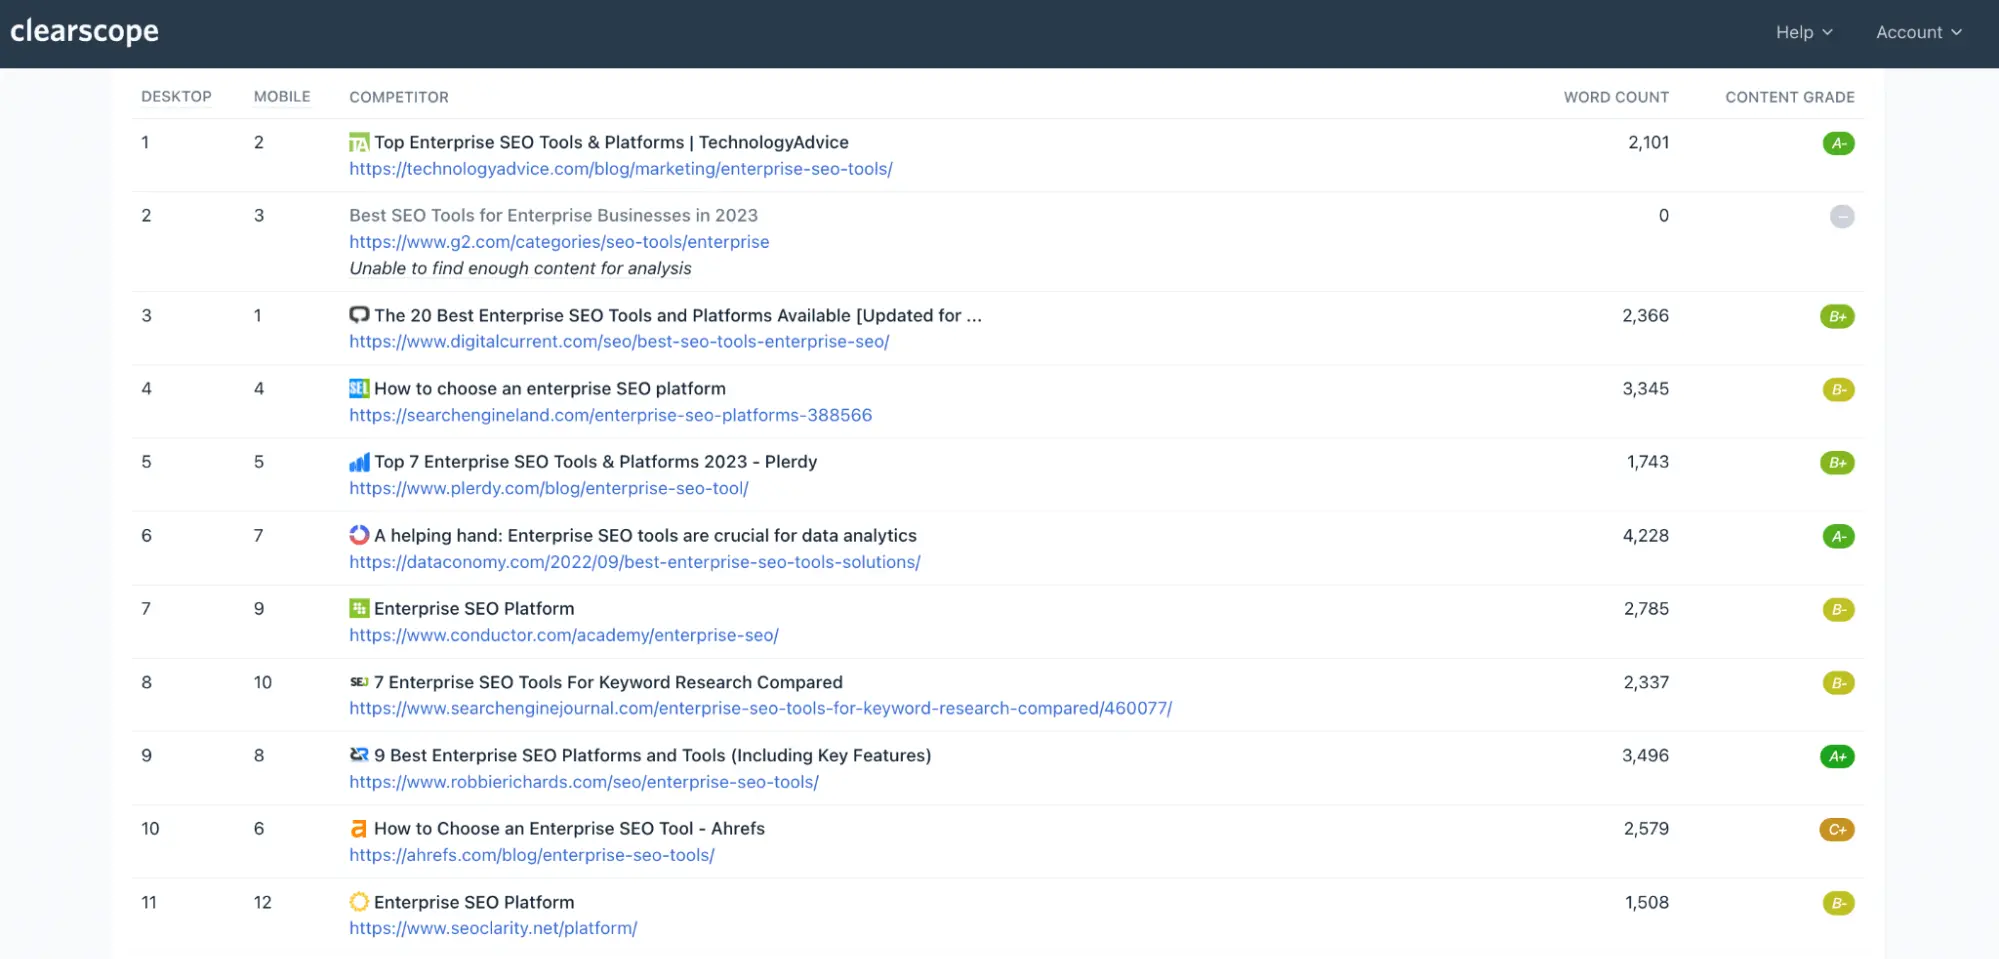Open the seoclarity.net platform URL
Viewport: 1999px width, 960px height.
point(493,928)
